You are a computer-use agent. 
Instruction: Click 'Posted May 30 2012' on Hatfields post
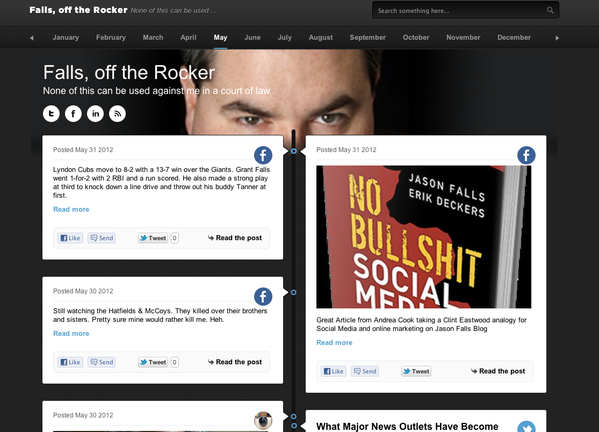(x=83, y=291)
